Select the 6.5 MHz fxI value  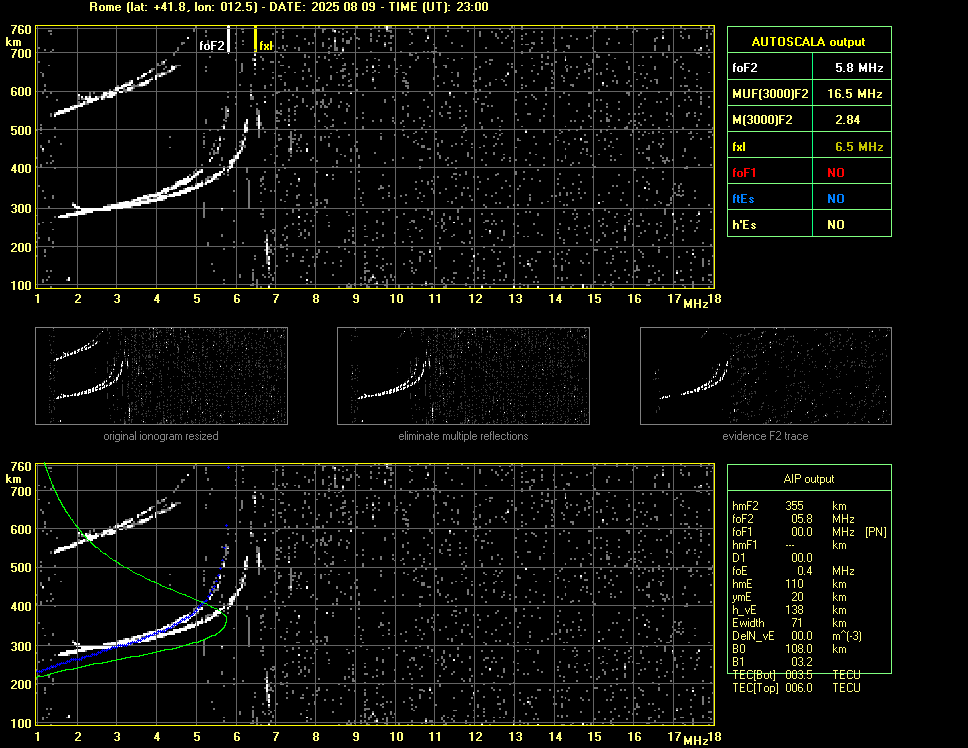(x=859, y=147)
